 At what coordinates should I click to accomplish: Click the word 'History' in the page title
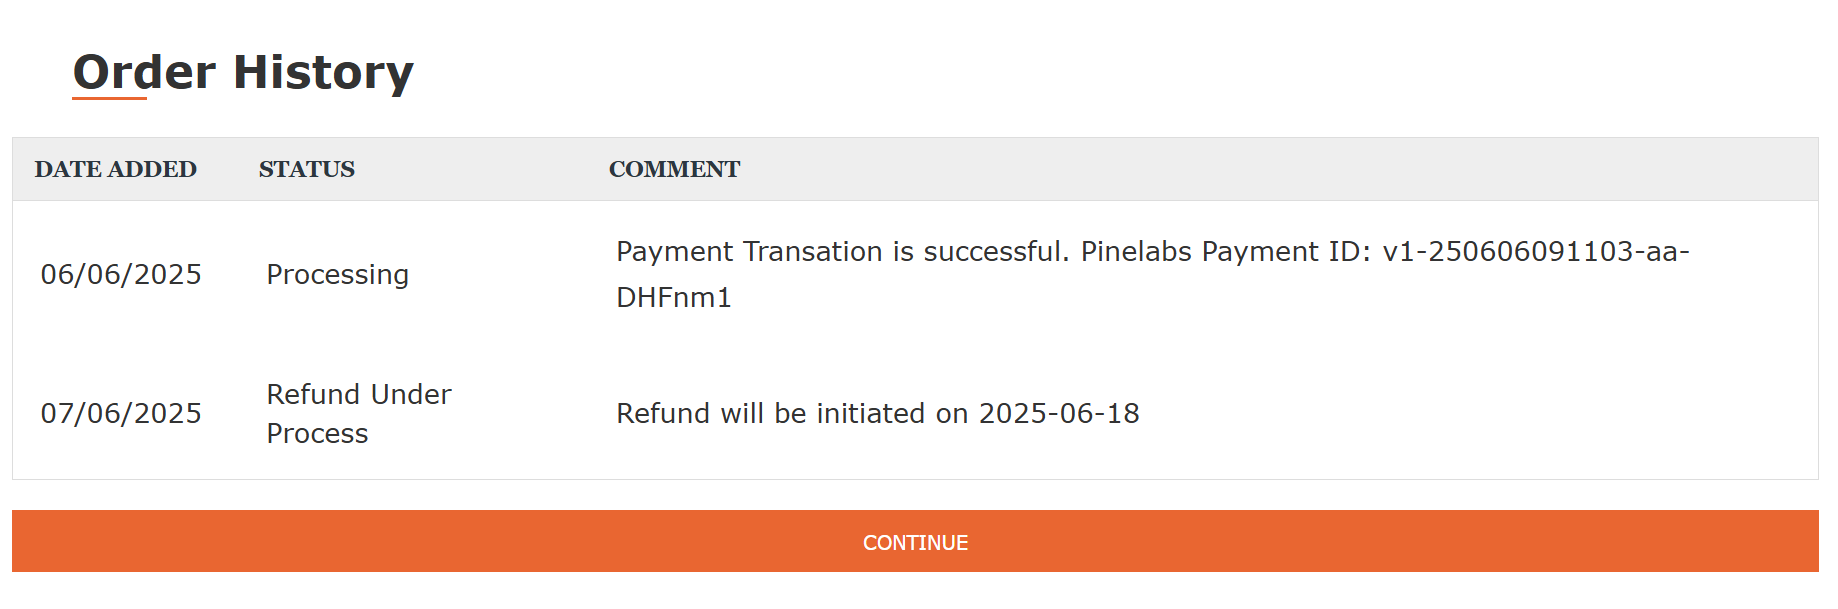point(323,73)
